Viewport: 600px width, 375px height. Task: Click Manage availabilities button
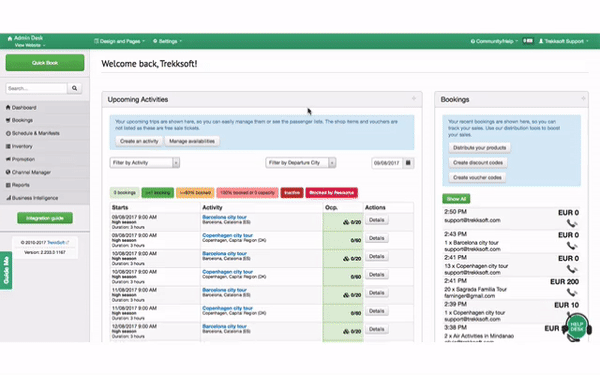pos(192,141)
